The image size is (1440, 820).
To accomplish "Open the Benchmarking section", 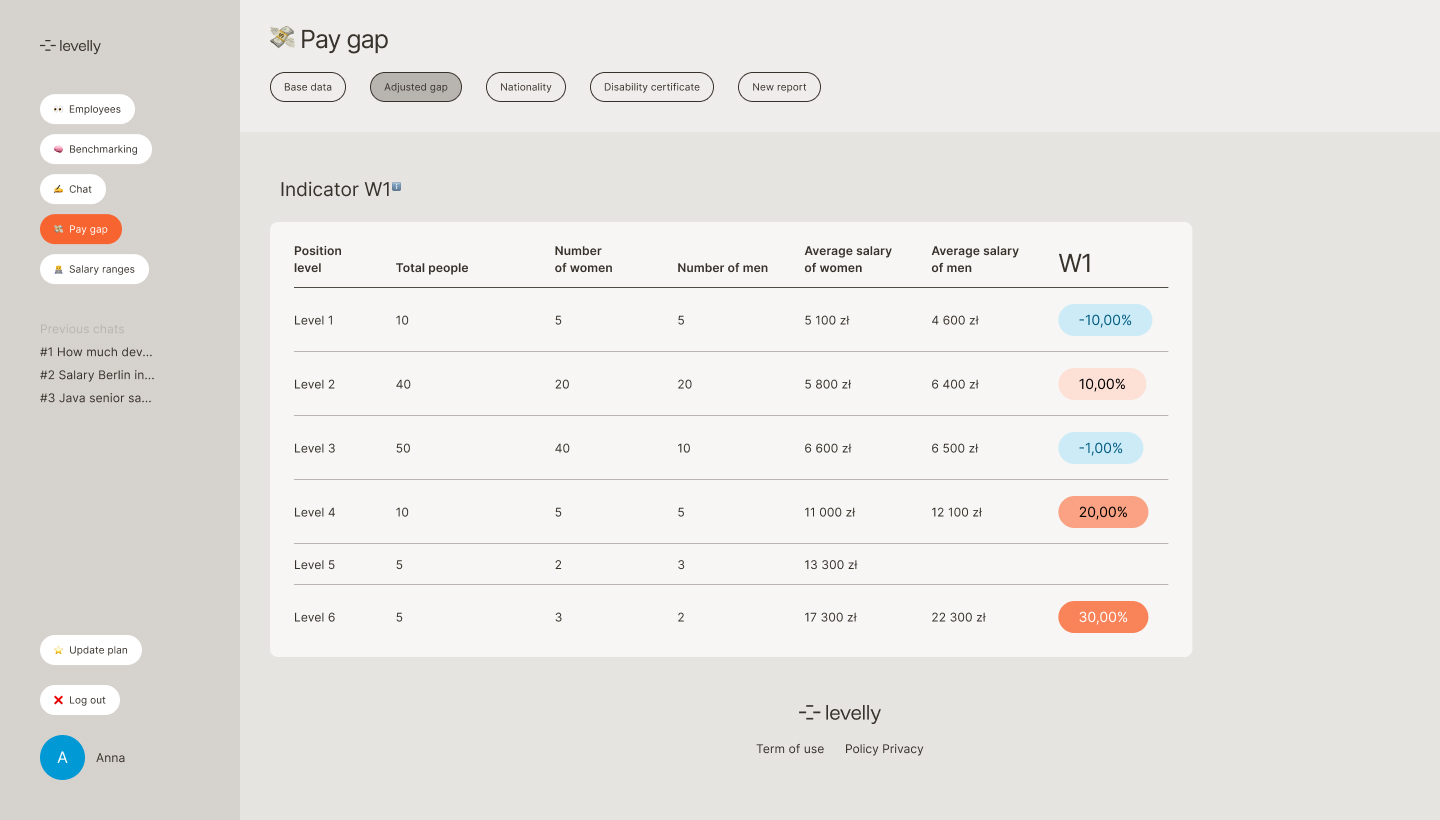I will 96,149.
